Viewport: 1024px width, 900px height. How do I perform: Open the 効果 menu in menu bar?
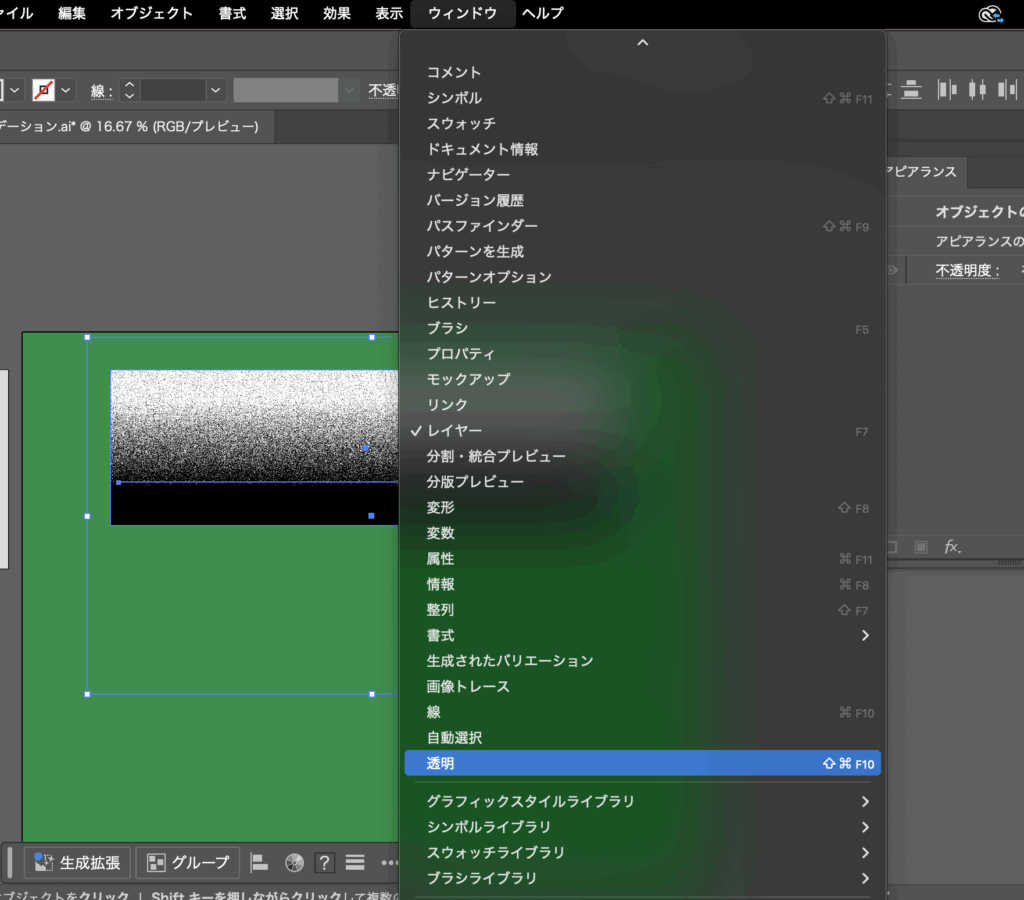[x=337, y=13]
